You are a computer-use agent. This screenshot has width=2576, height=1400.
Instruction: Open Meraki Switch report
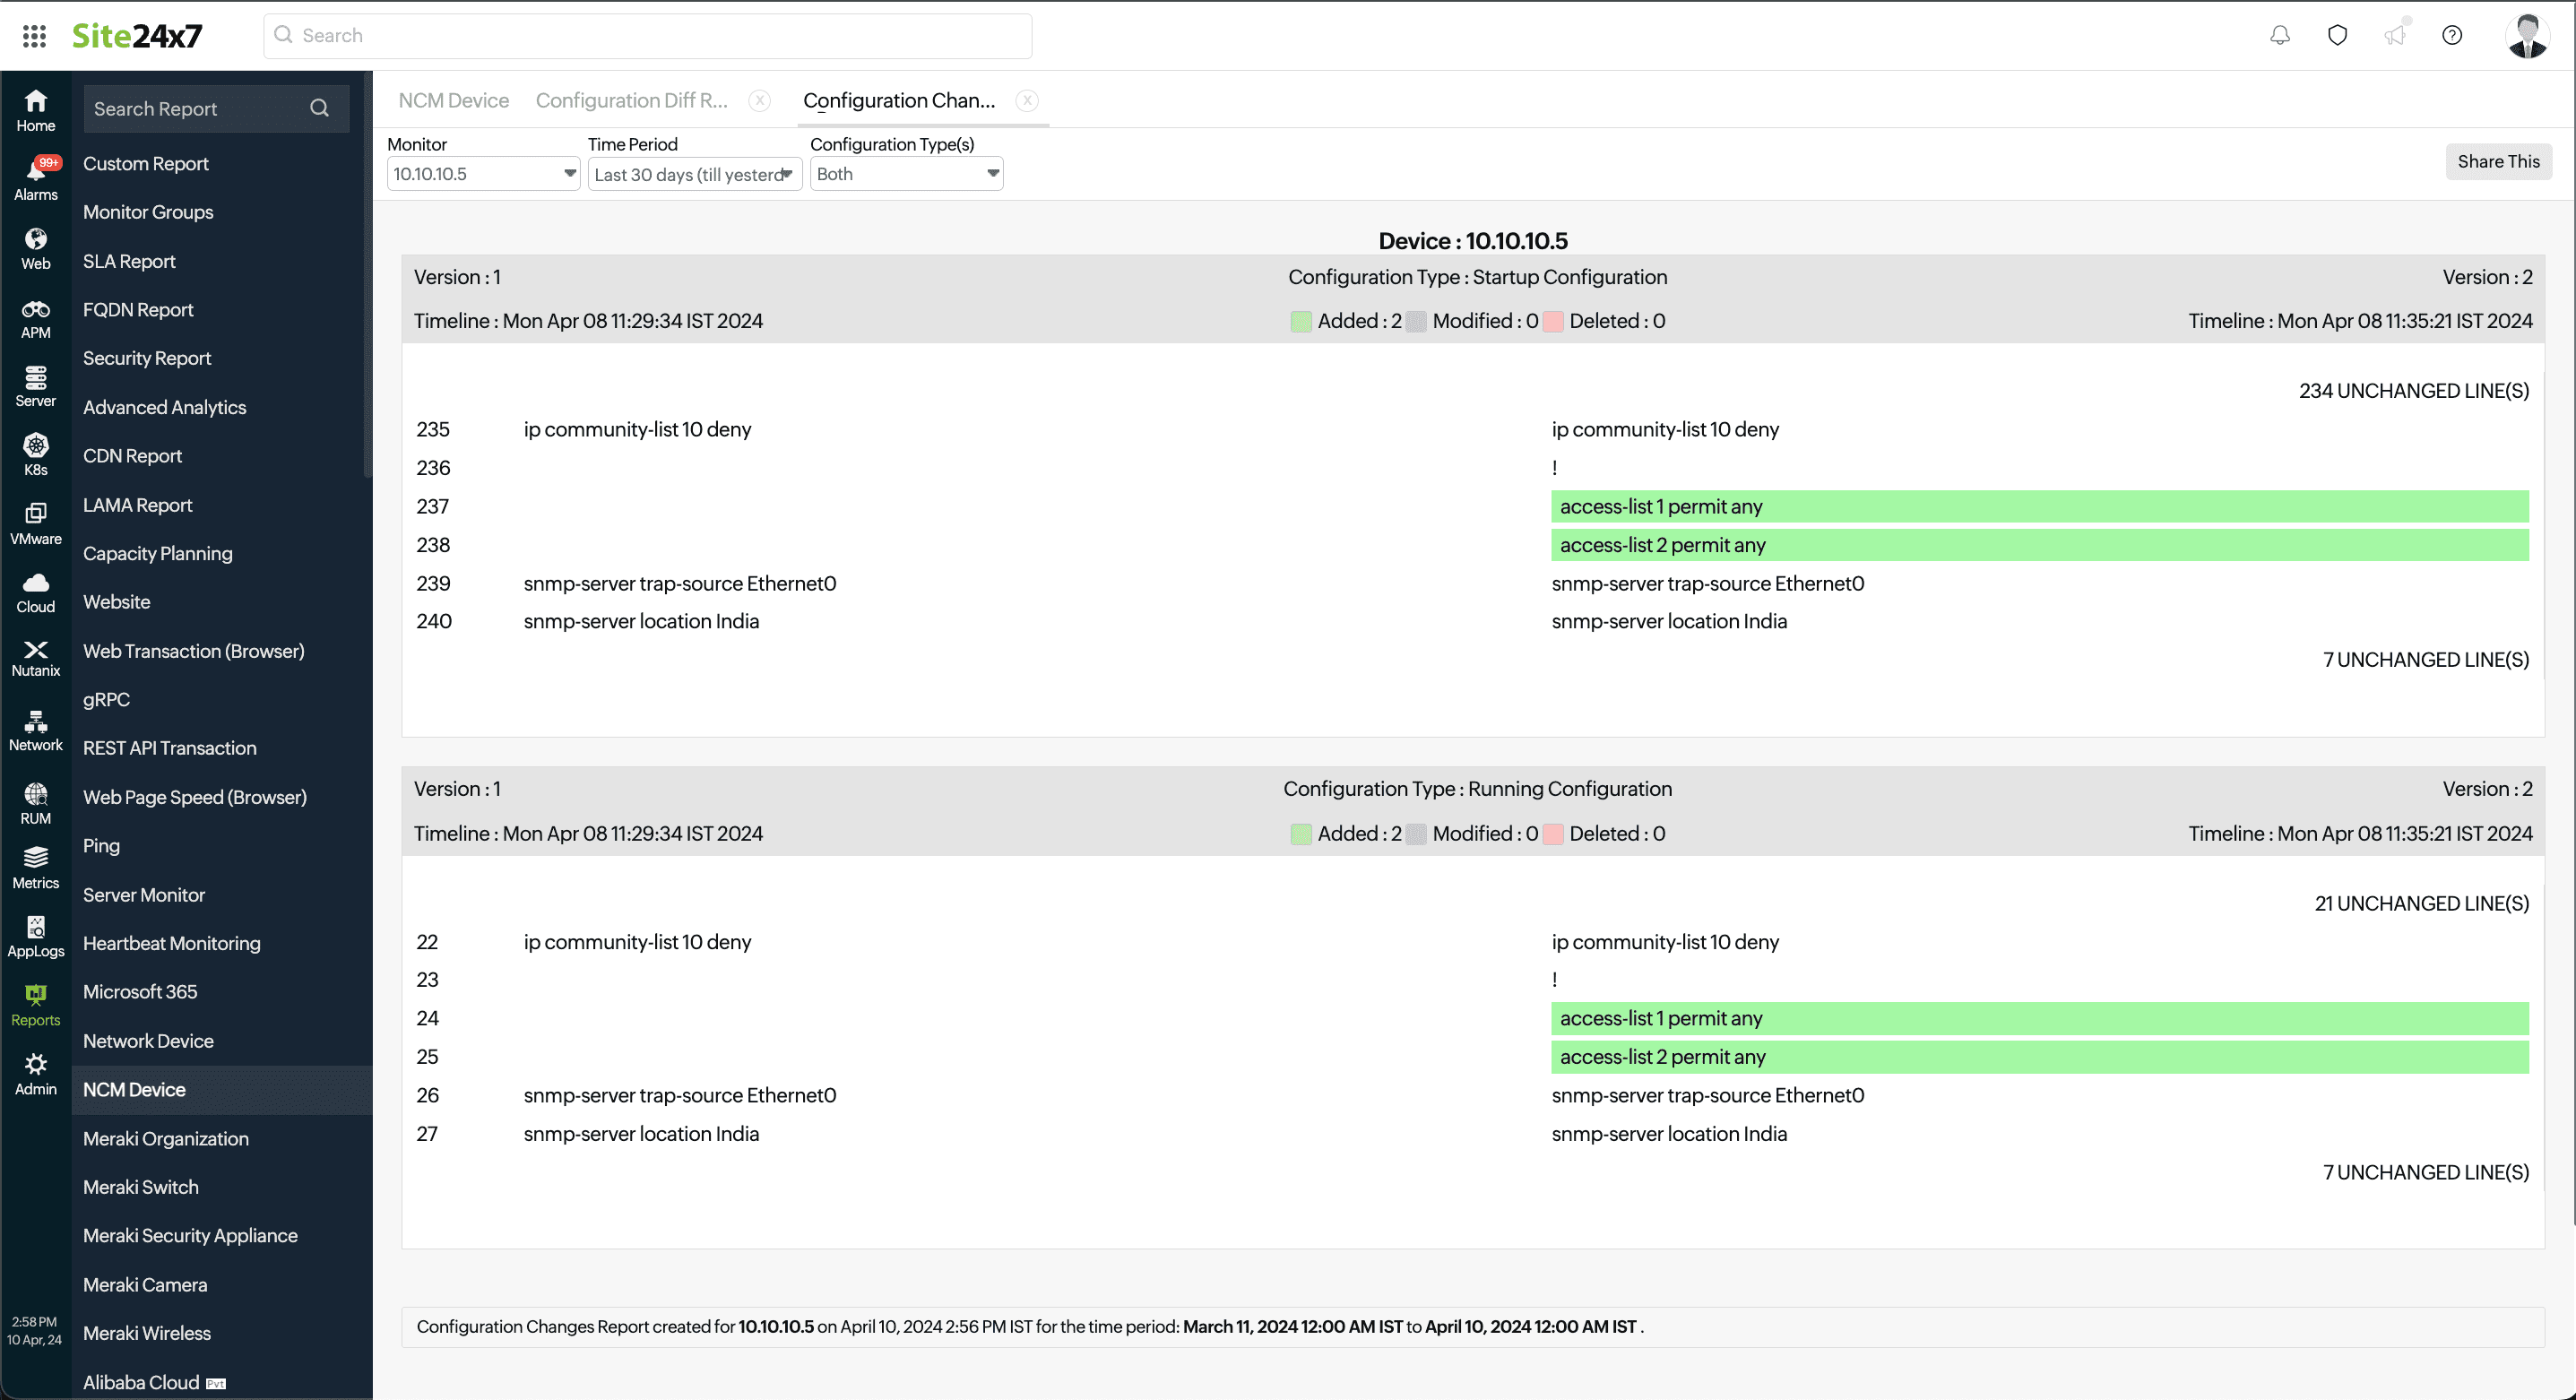tap(141, 1187)
